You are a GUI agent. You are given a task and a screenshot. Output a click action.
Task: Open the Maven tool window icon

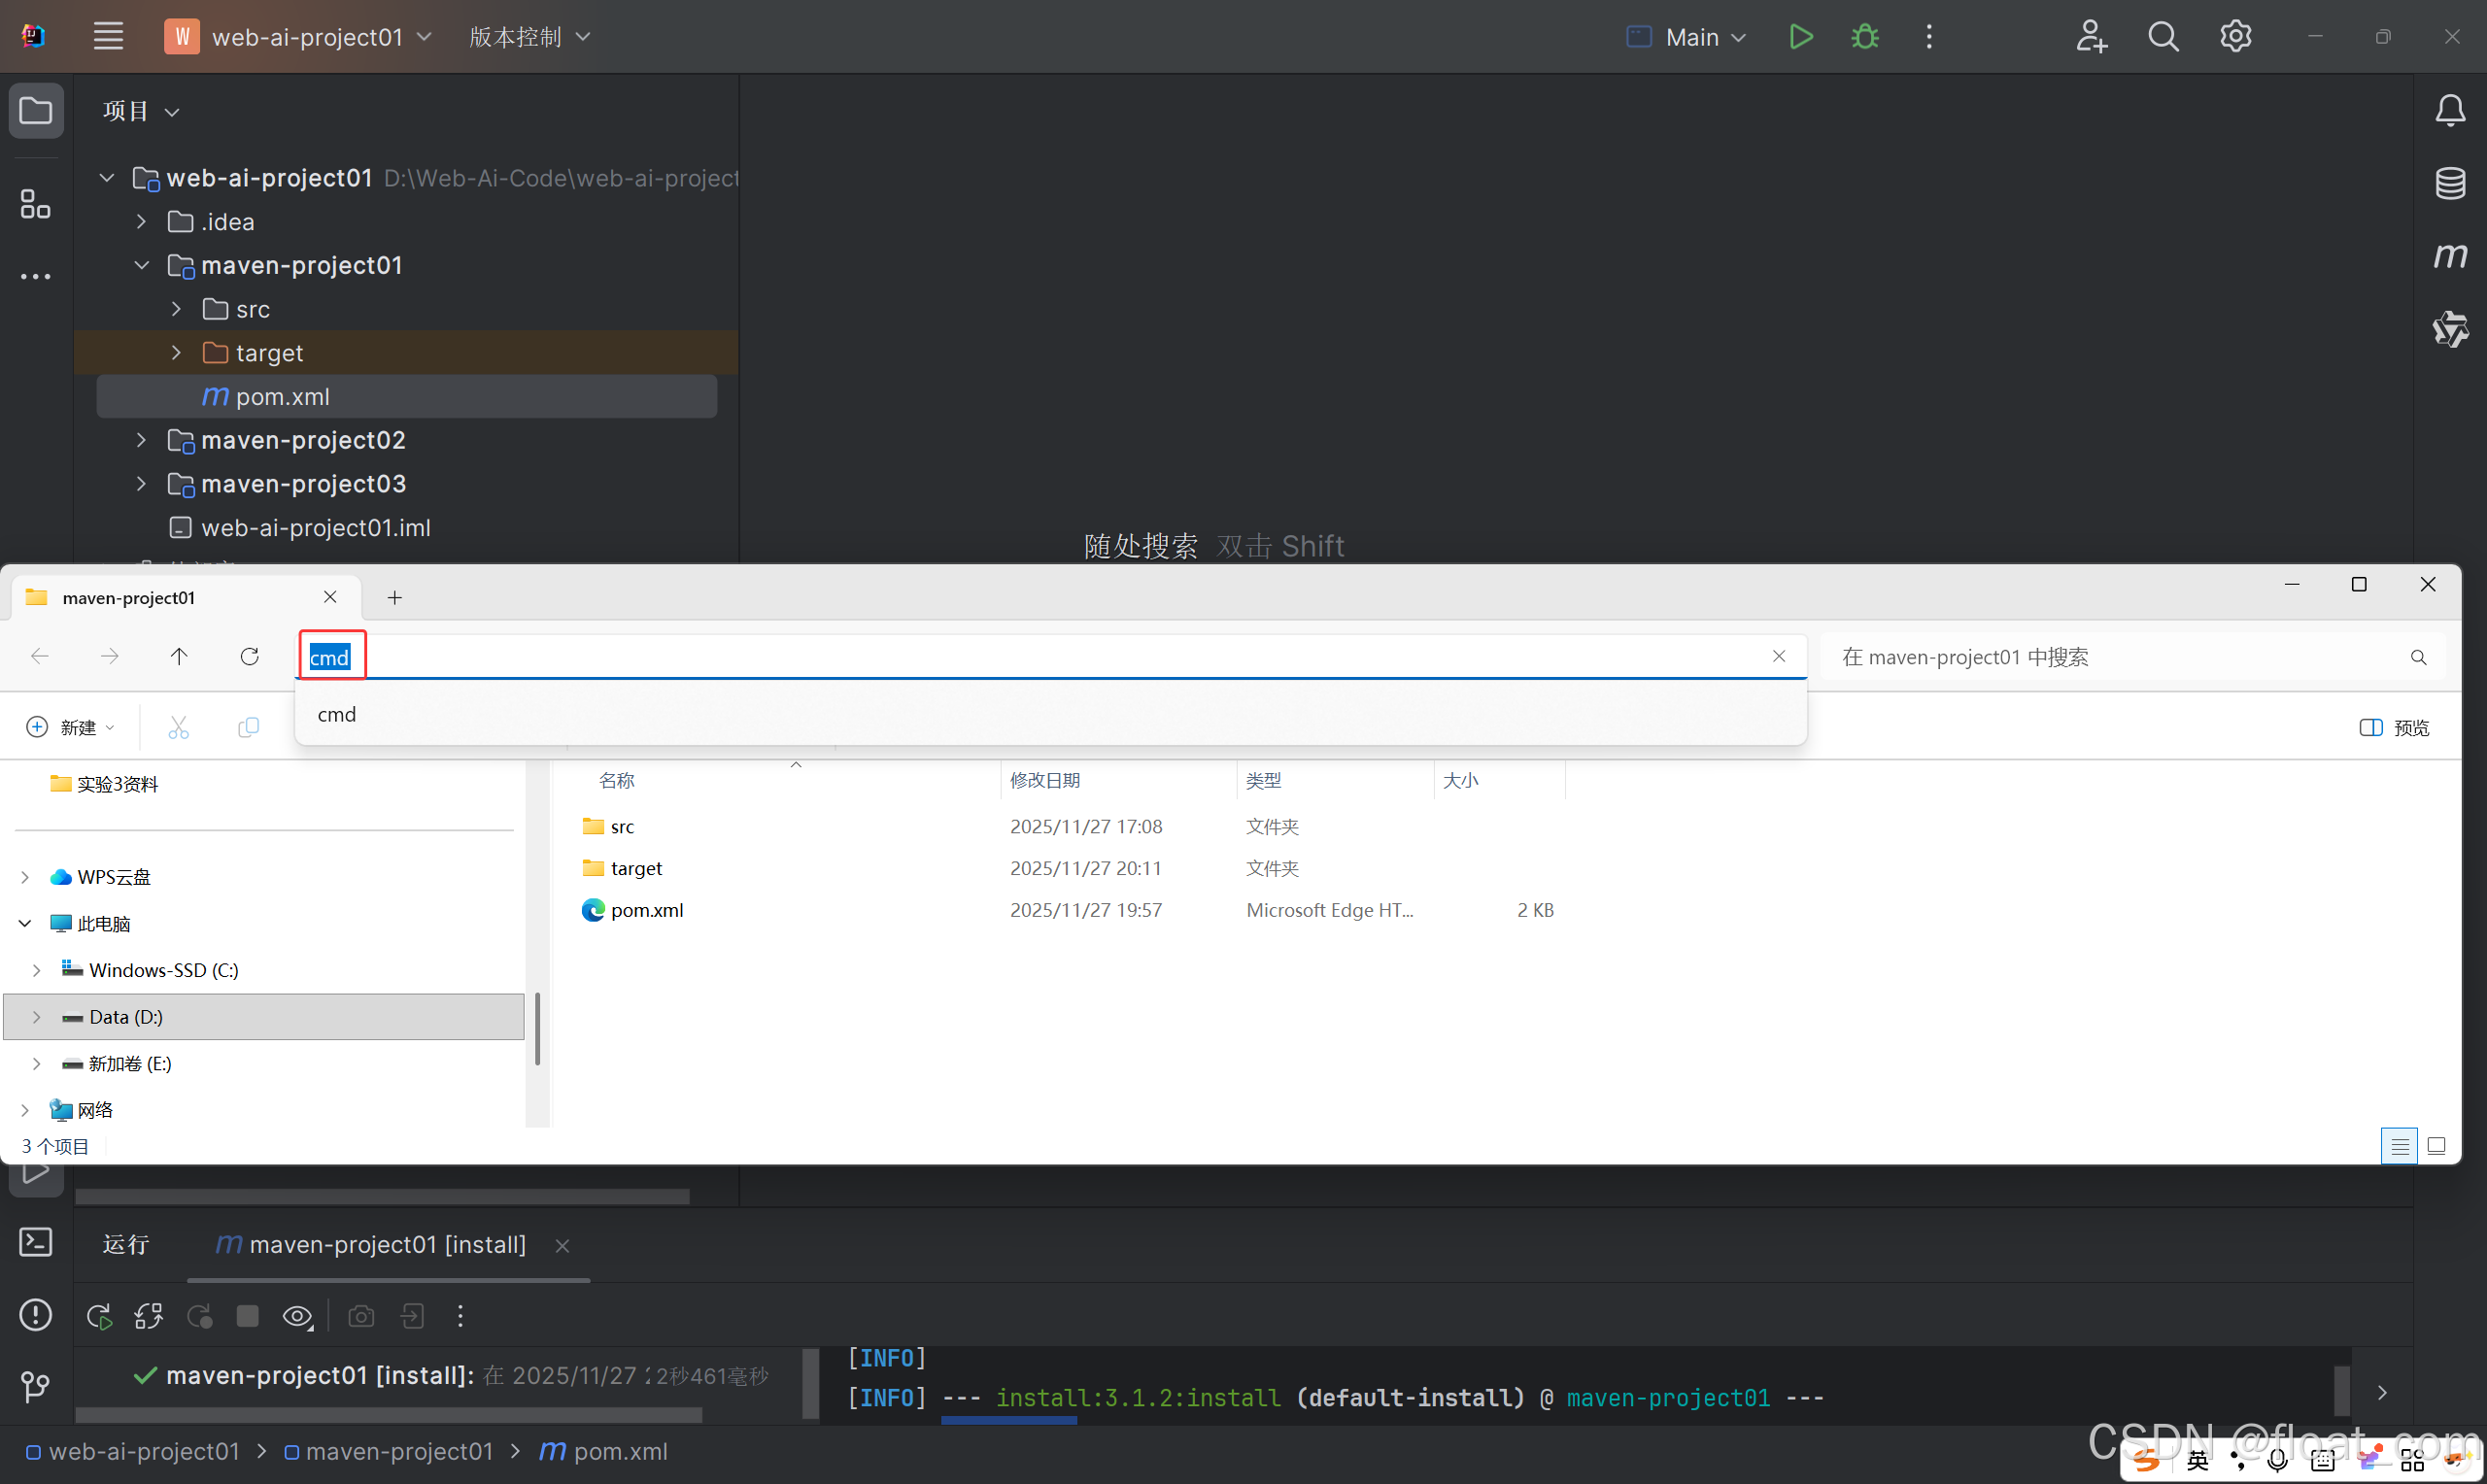[2449, 256]
